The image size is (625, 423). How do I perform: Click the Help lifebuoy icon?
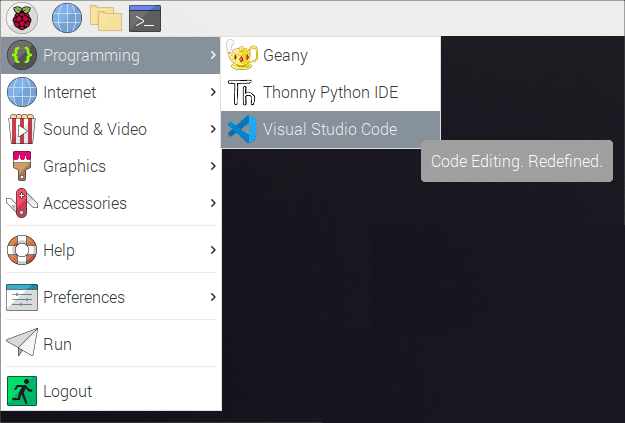click(x=22, y=250)
